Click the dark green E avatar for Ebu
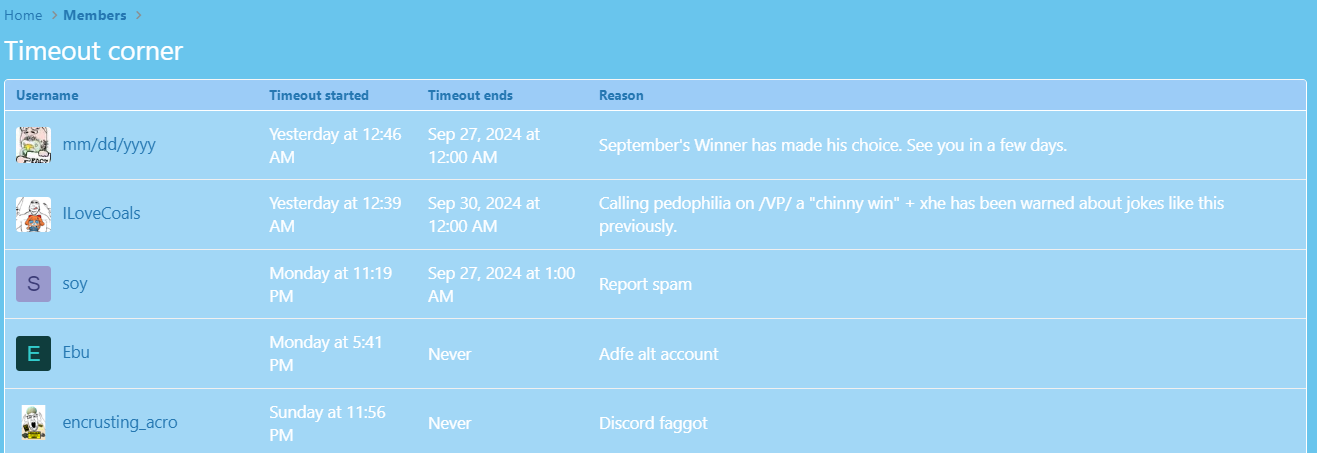The width and height of the screenshot is (1317, 453). coord(33,354)
